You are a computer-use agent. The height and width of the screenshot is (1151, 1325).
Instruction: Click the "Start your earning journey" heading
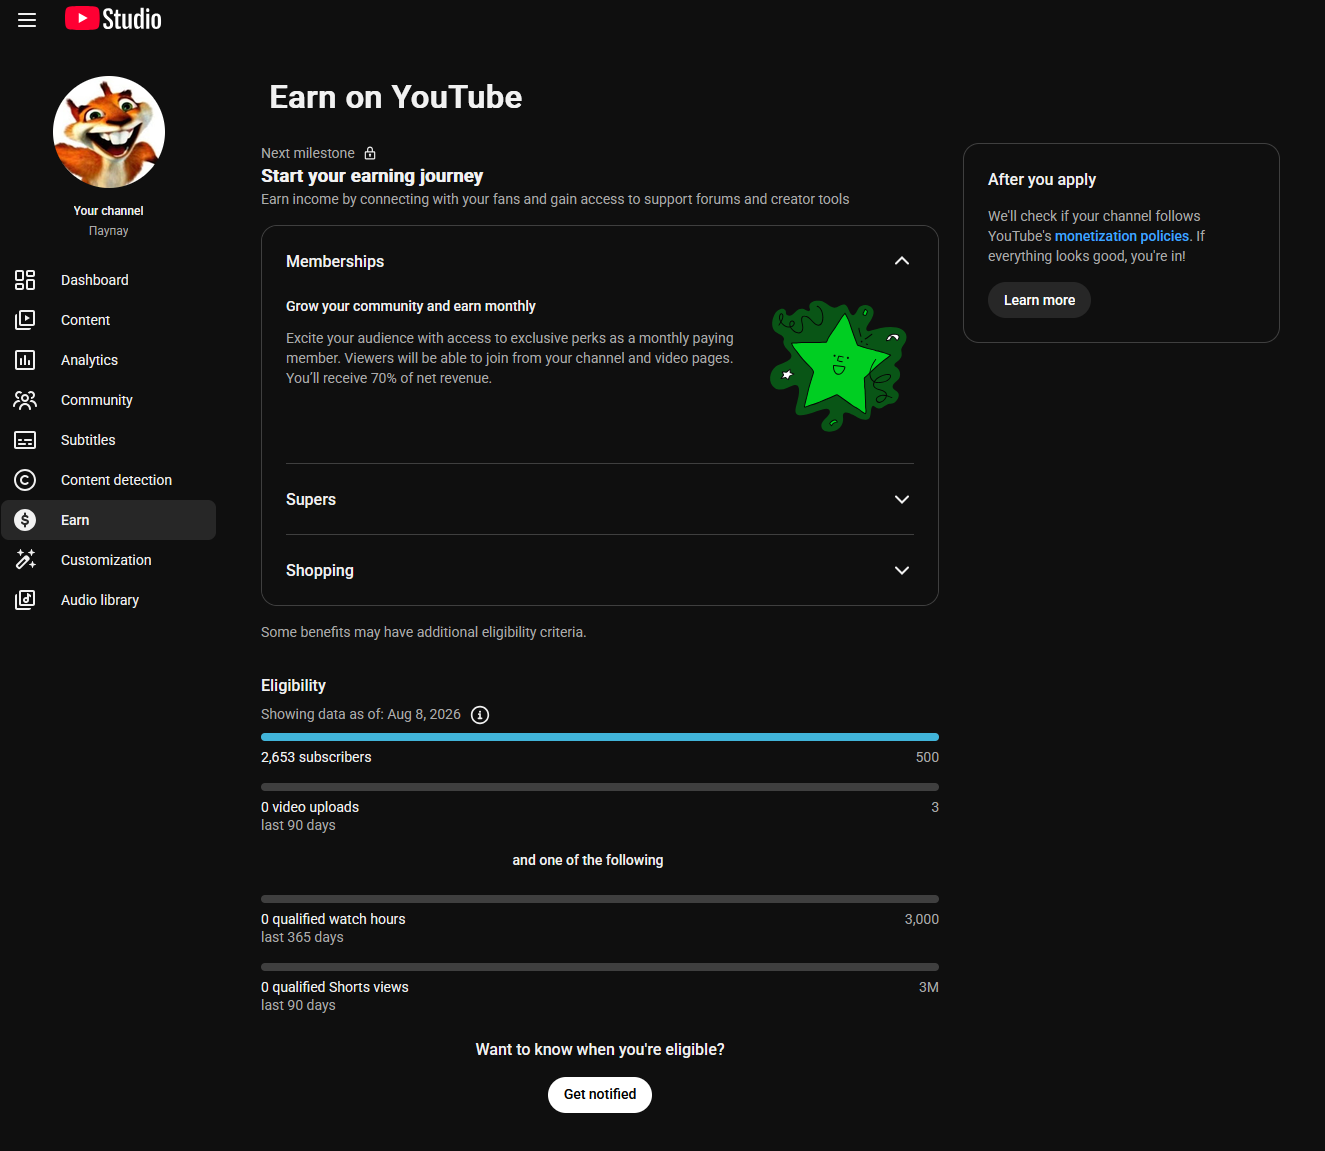pos(372,176)
